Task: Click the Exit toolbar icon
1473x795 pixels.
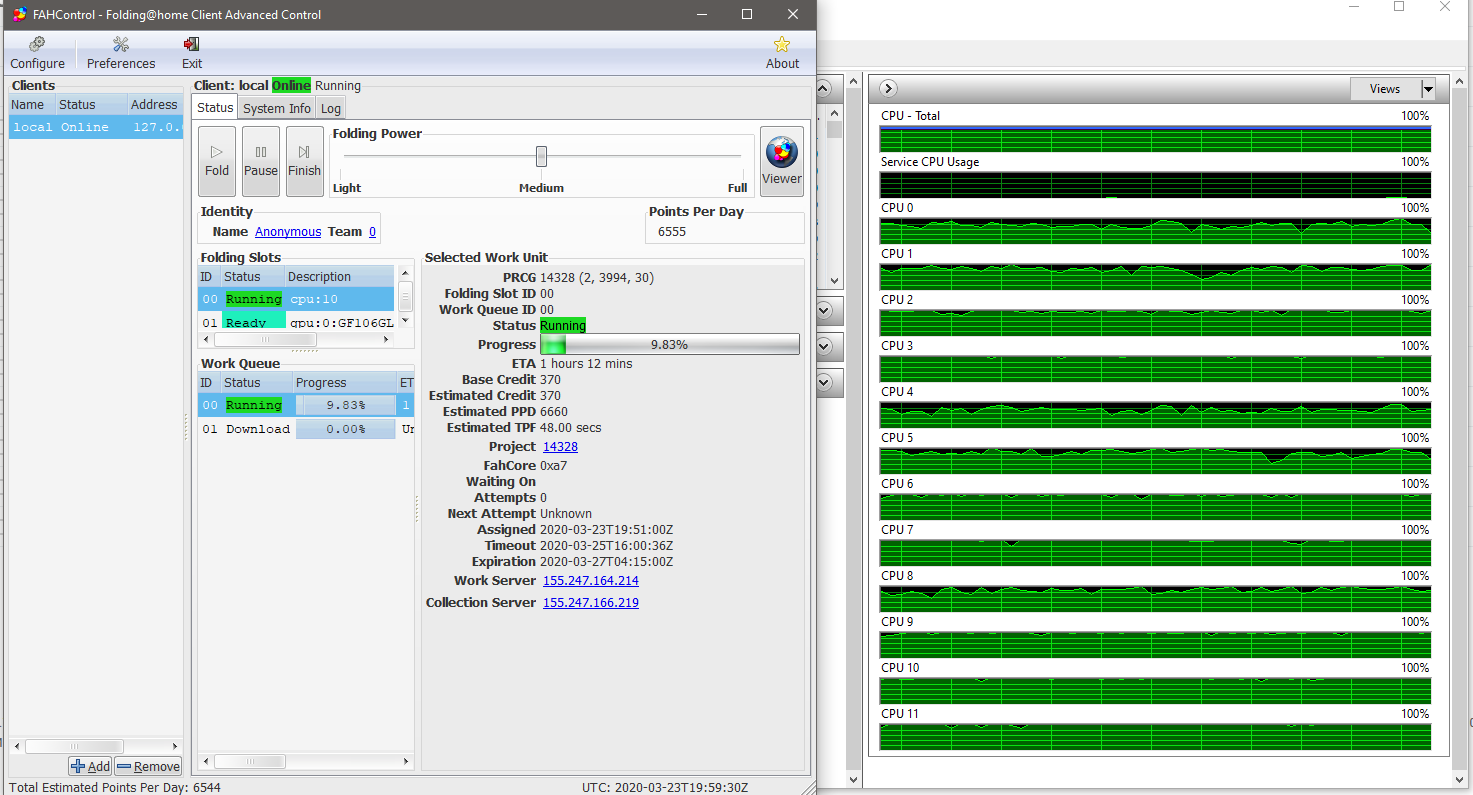Action: (x=192, y=53)
